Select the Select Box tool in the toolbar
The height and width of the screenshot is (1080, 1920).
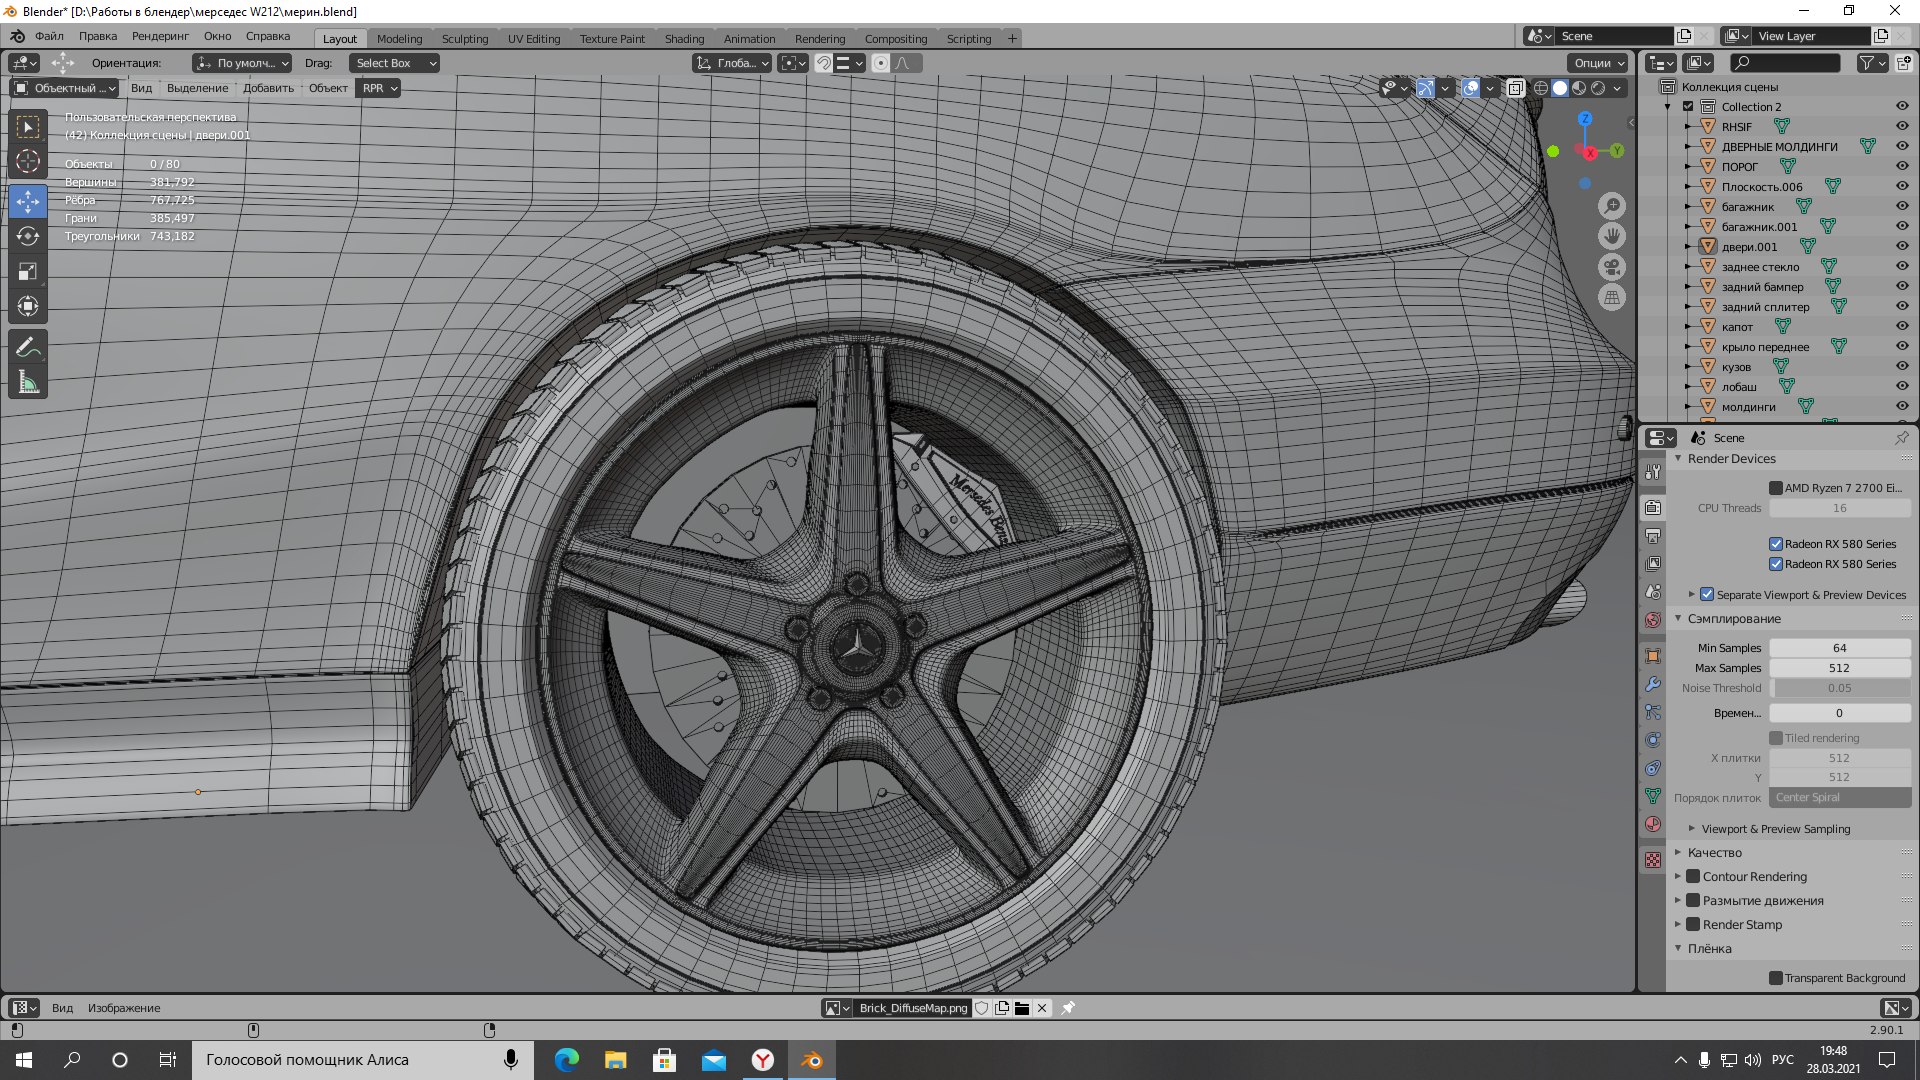click(28, 127)
